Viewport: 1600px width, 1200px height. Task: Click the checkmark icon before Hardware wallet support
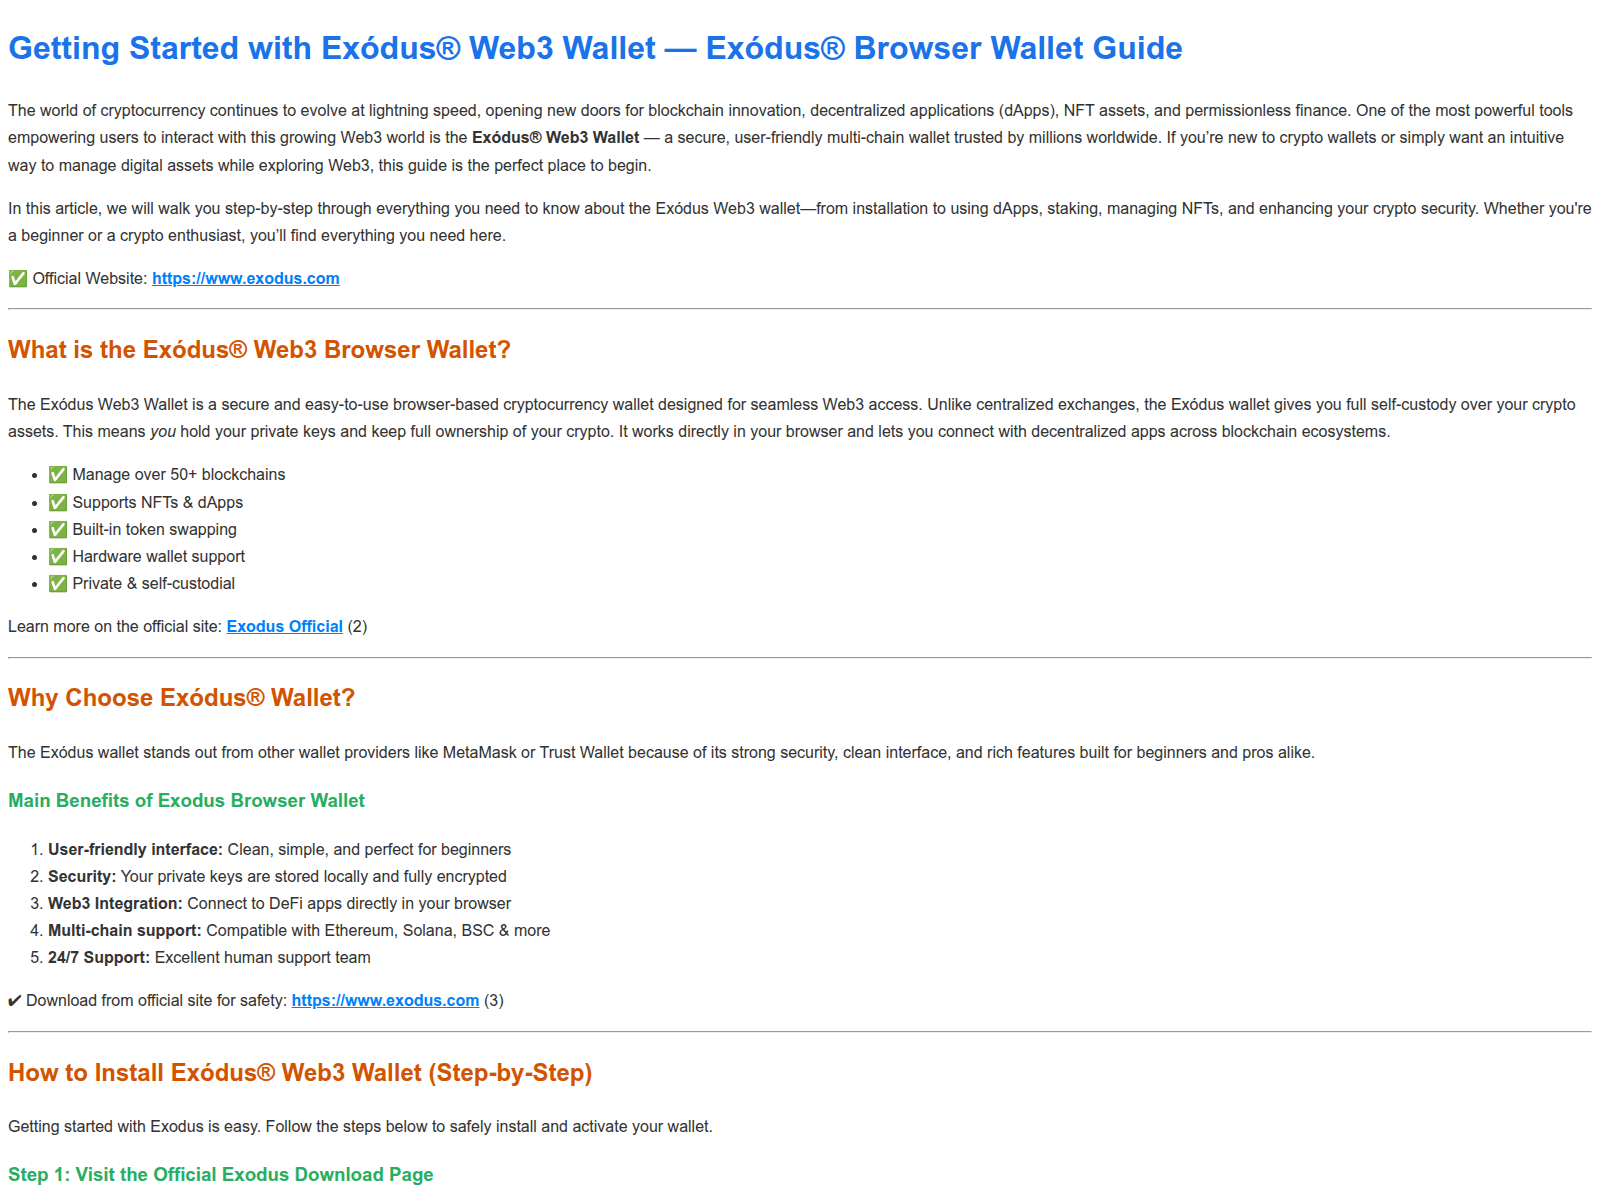[58, 557]
